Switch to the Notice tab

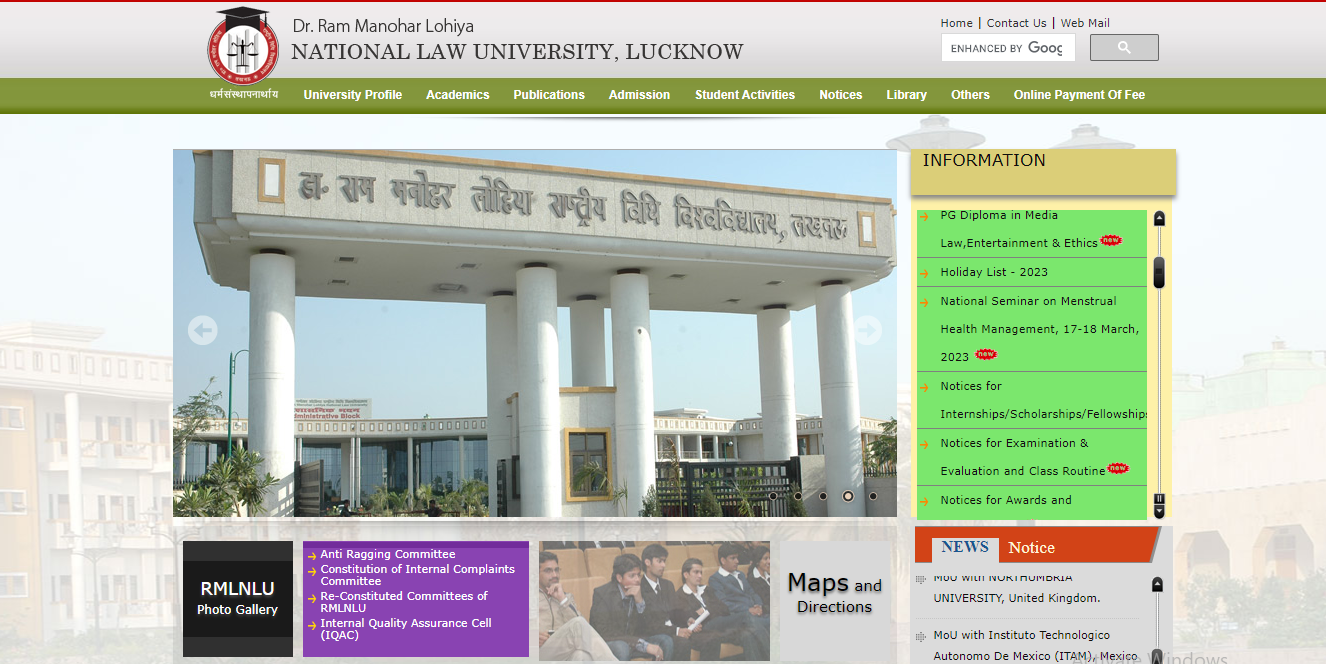(1032, 547)
